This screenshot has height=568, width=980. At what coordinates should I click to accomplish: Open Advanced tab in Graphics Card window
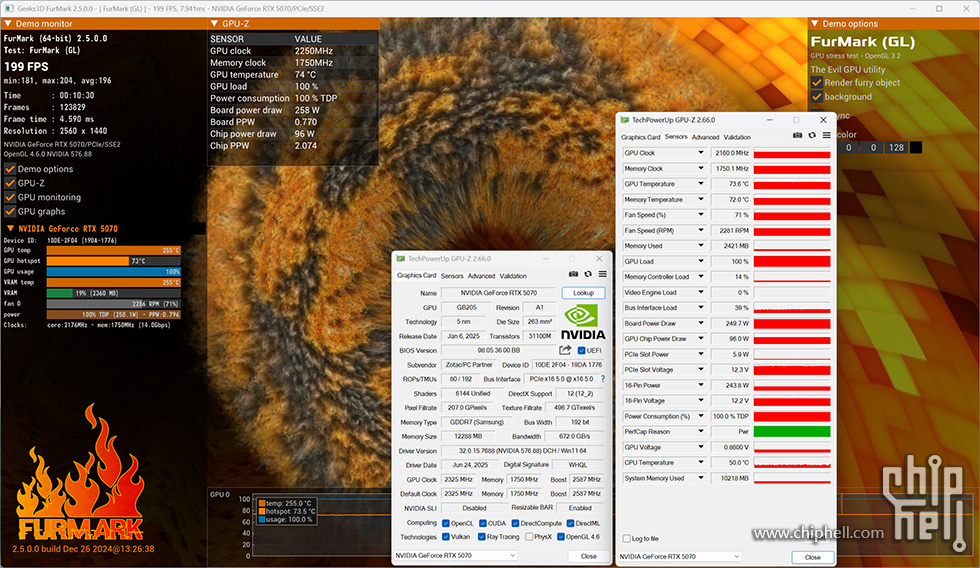(x=481, y=276)
